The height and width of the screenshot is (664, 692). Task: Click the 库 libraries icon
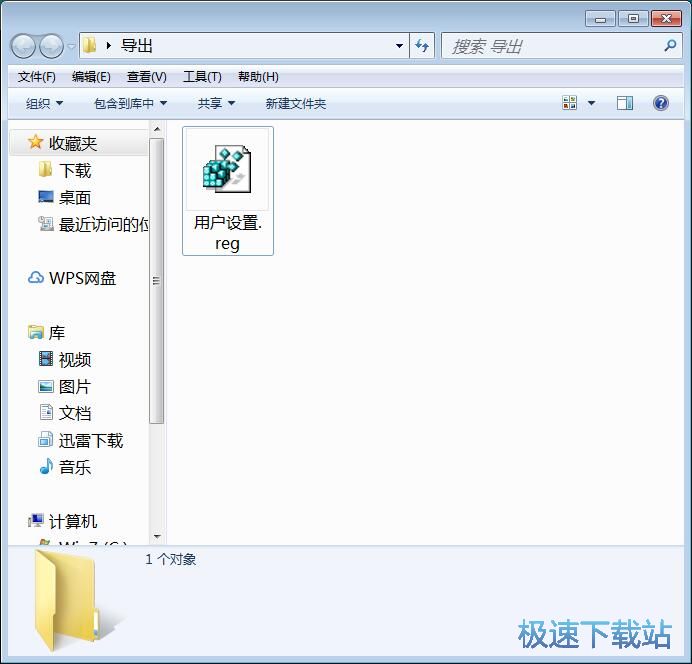[x=36, y=332]
